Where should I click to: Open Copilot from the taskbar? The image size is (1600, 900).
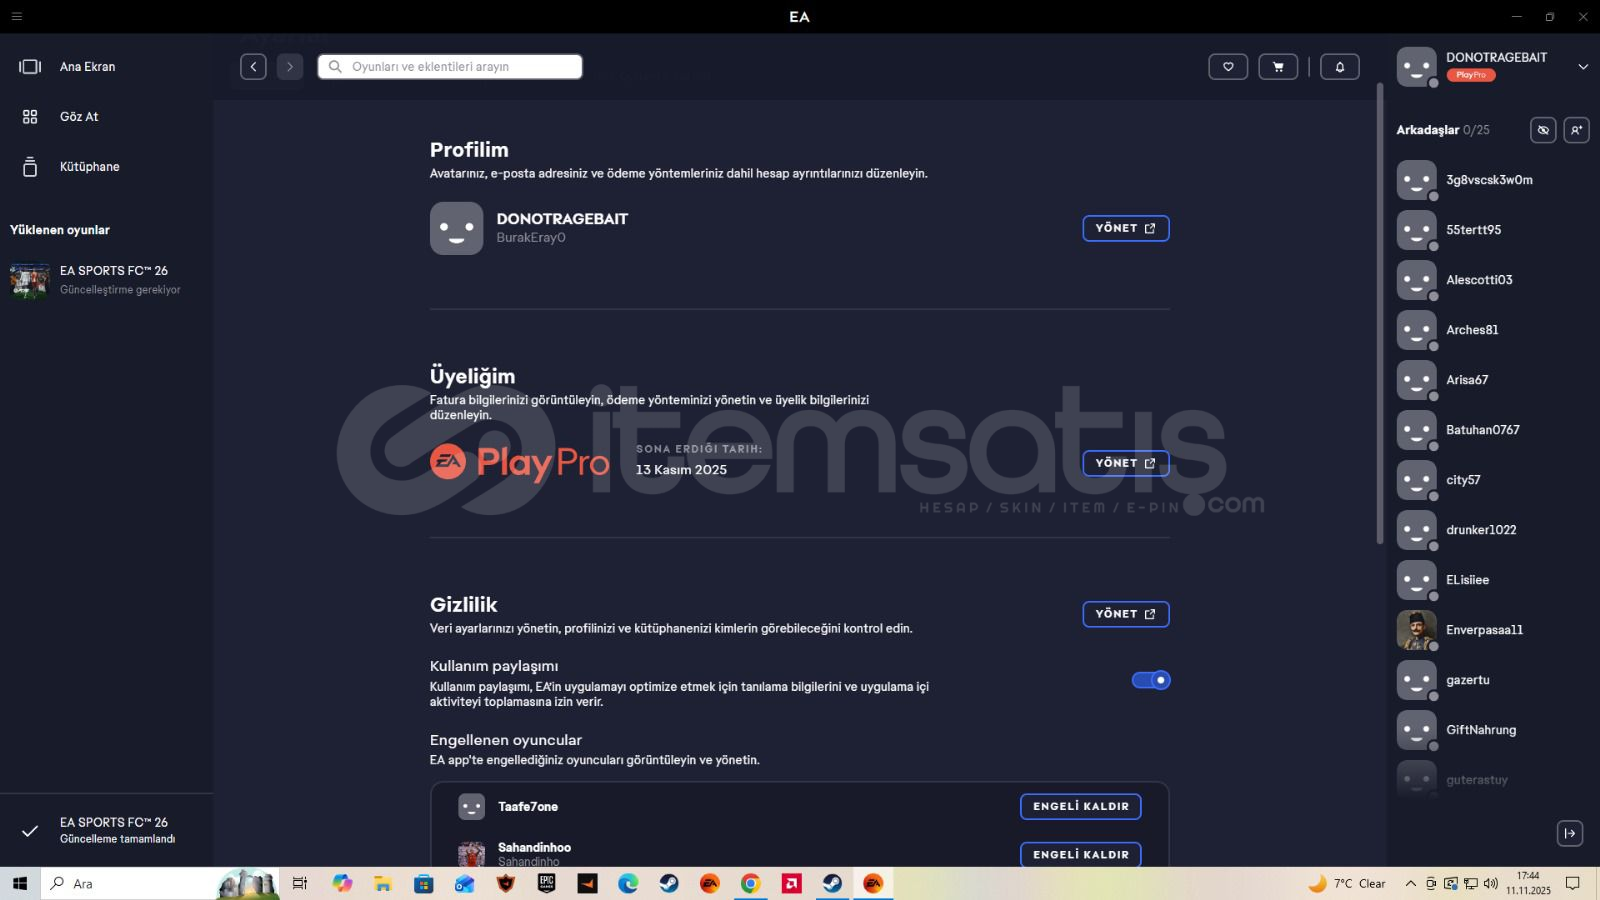click(343, 884)
